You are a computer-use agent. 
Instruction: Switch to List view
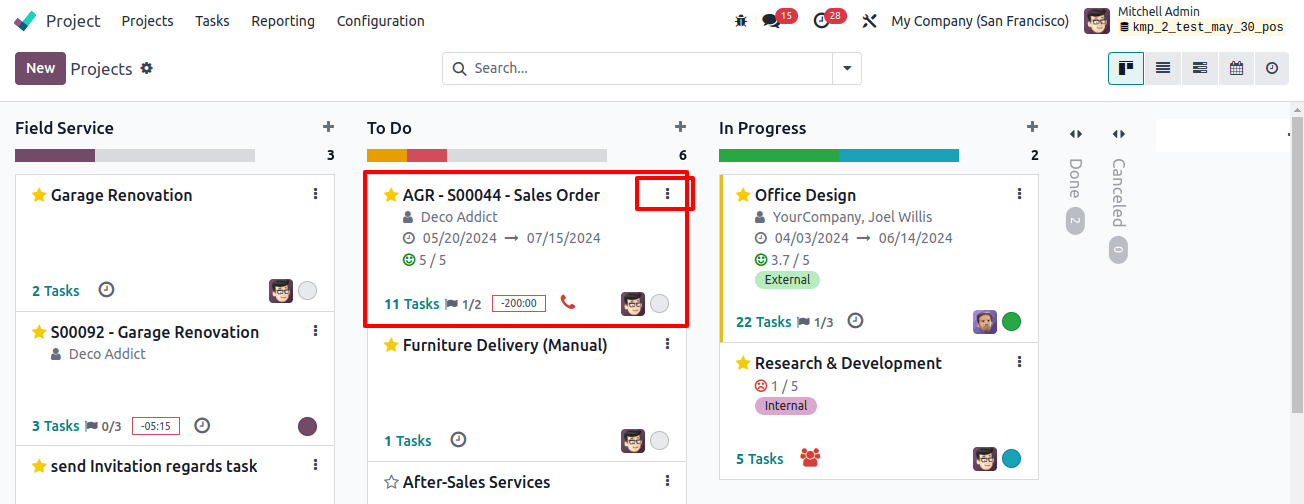(1163, 68)
